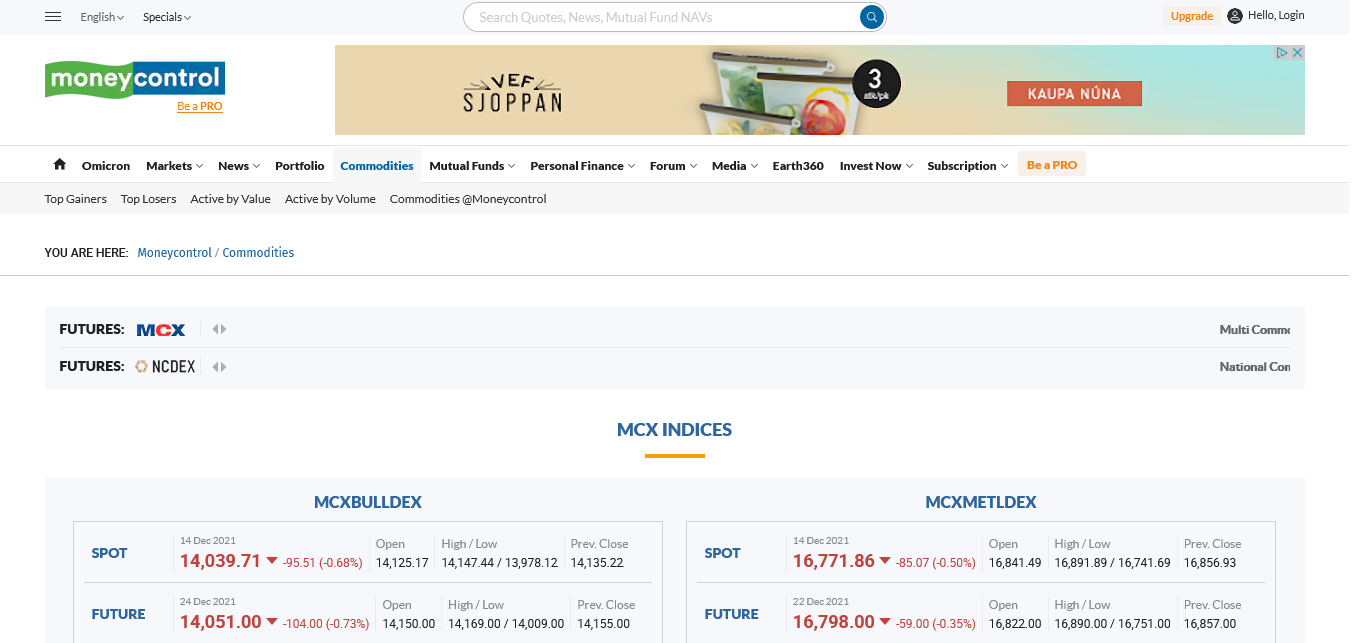Click the NCDEX futures logo
The image size is (1366, 643).
click(x=166, y=367)
